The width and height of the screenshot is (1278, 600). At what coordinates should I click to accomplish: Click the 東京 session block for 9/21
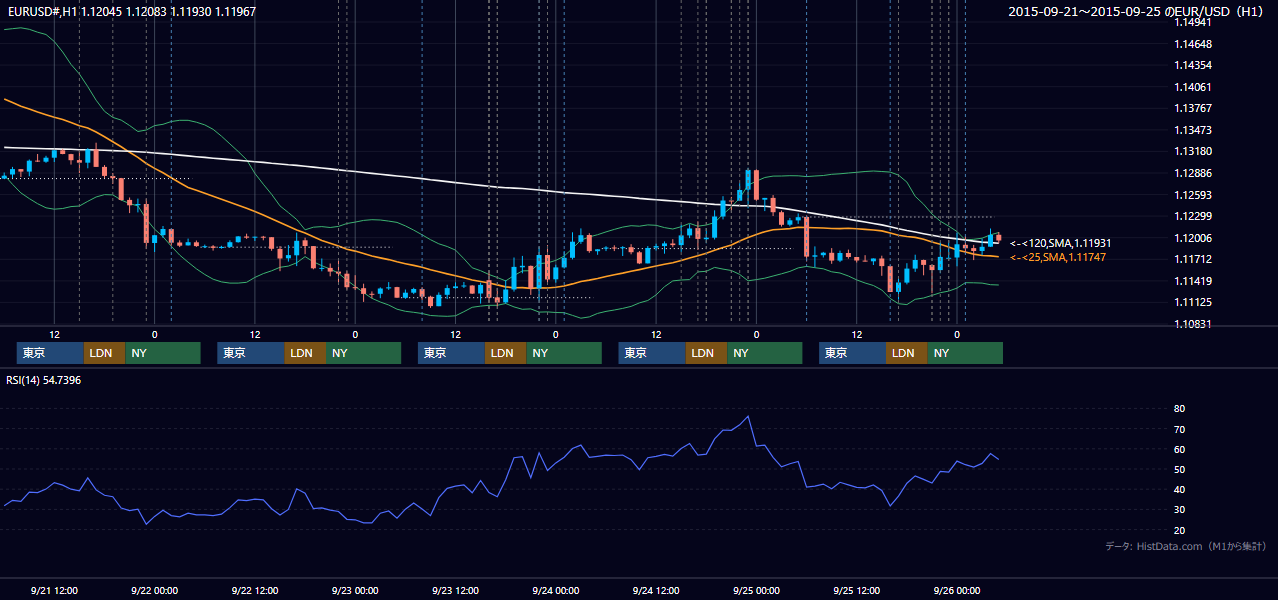(x=50, y=353)
